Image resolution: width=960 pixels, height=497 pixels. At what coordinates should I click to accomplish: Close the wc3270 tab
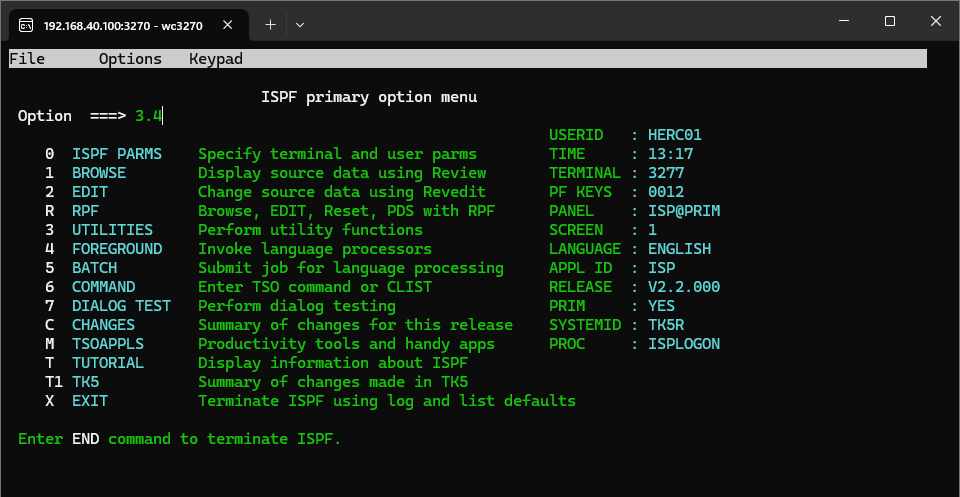click(x=227, y=25)
